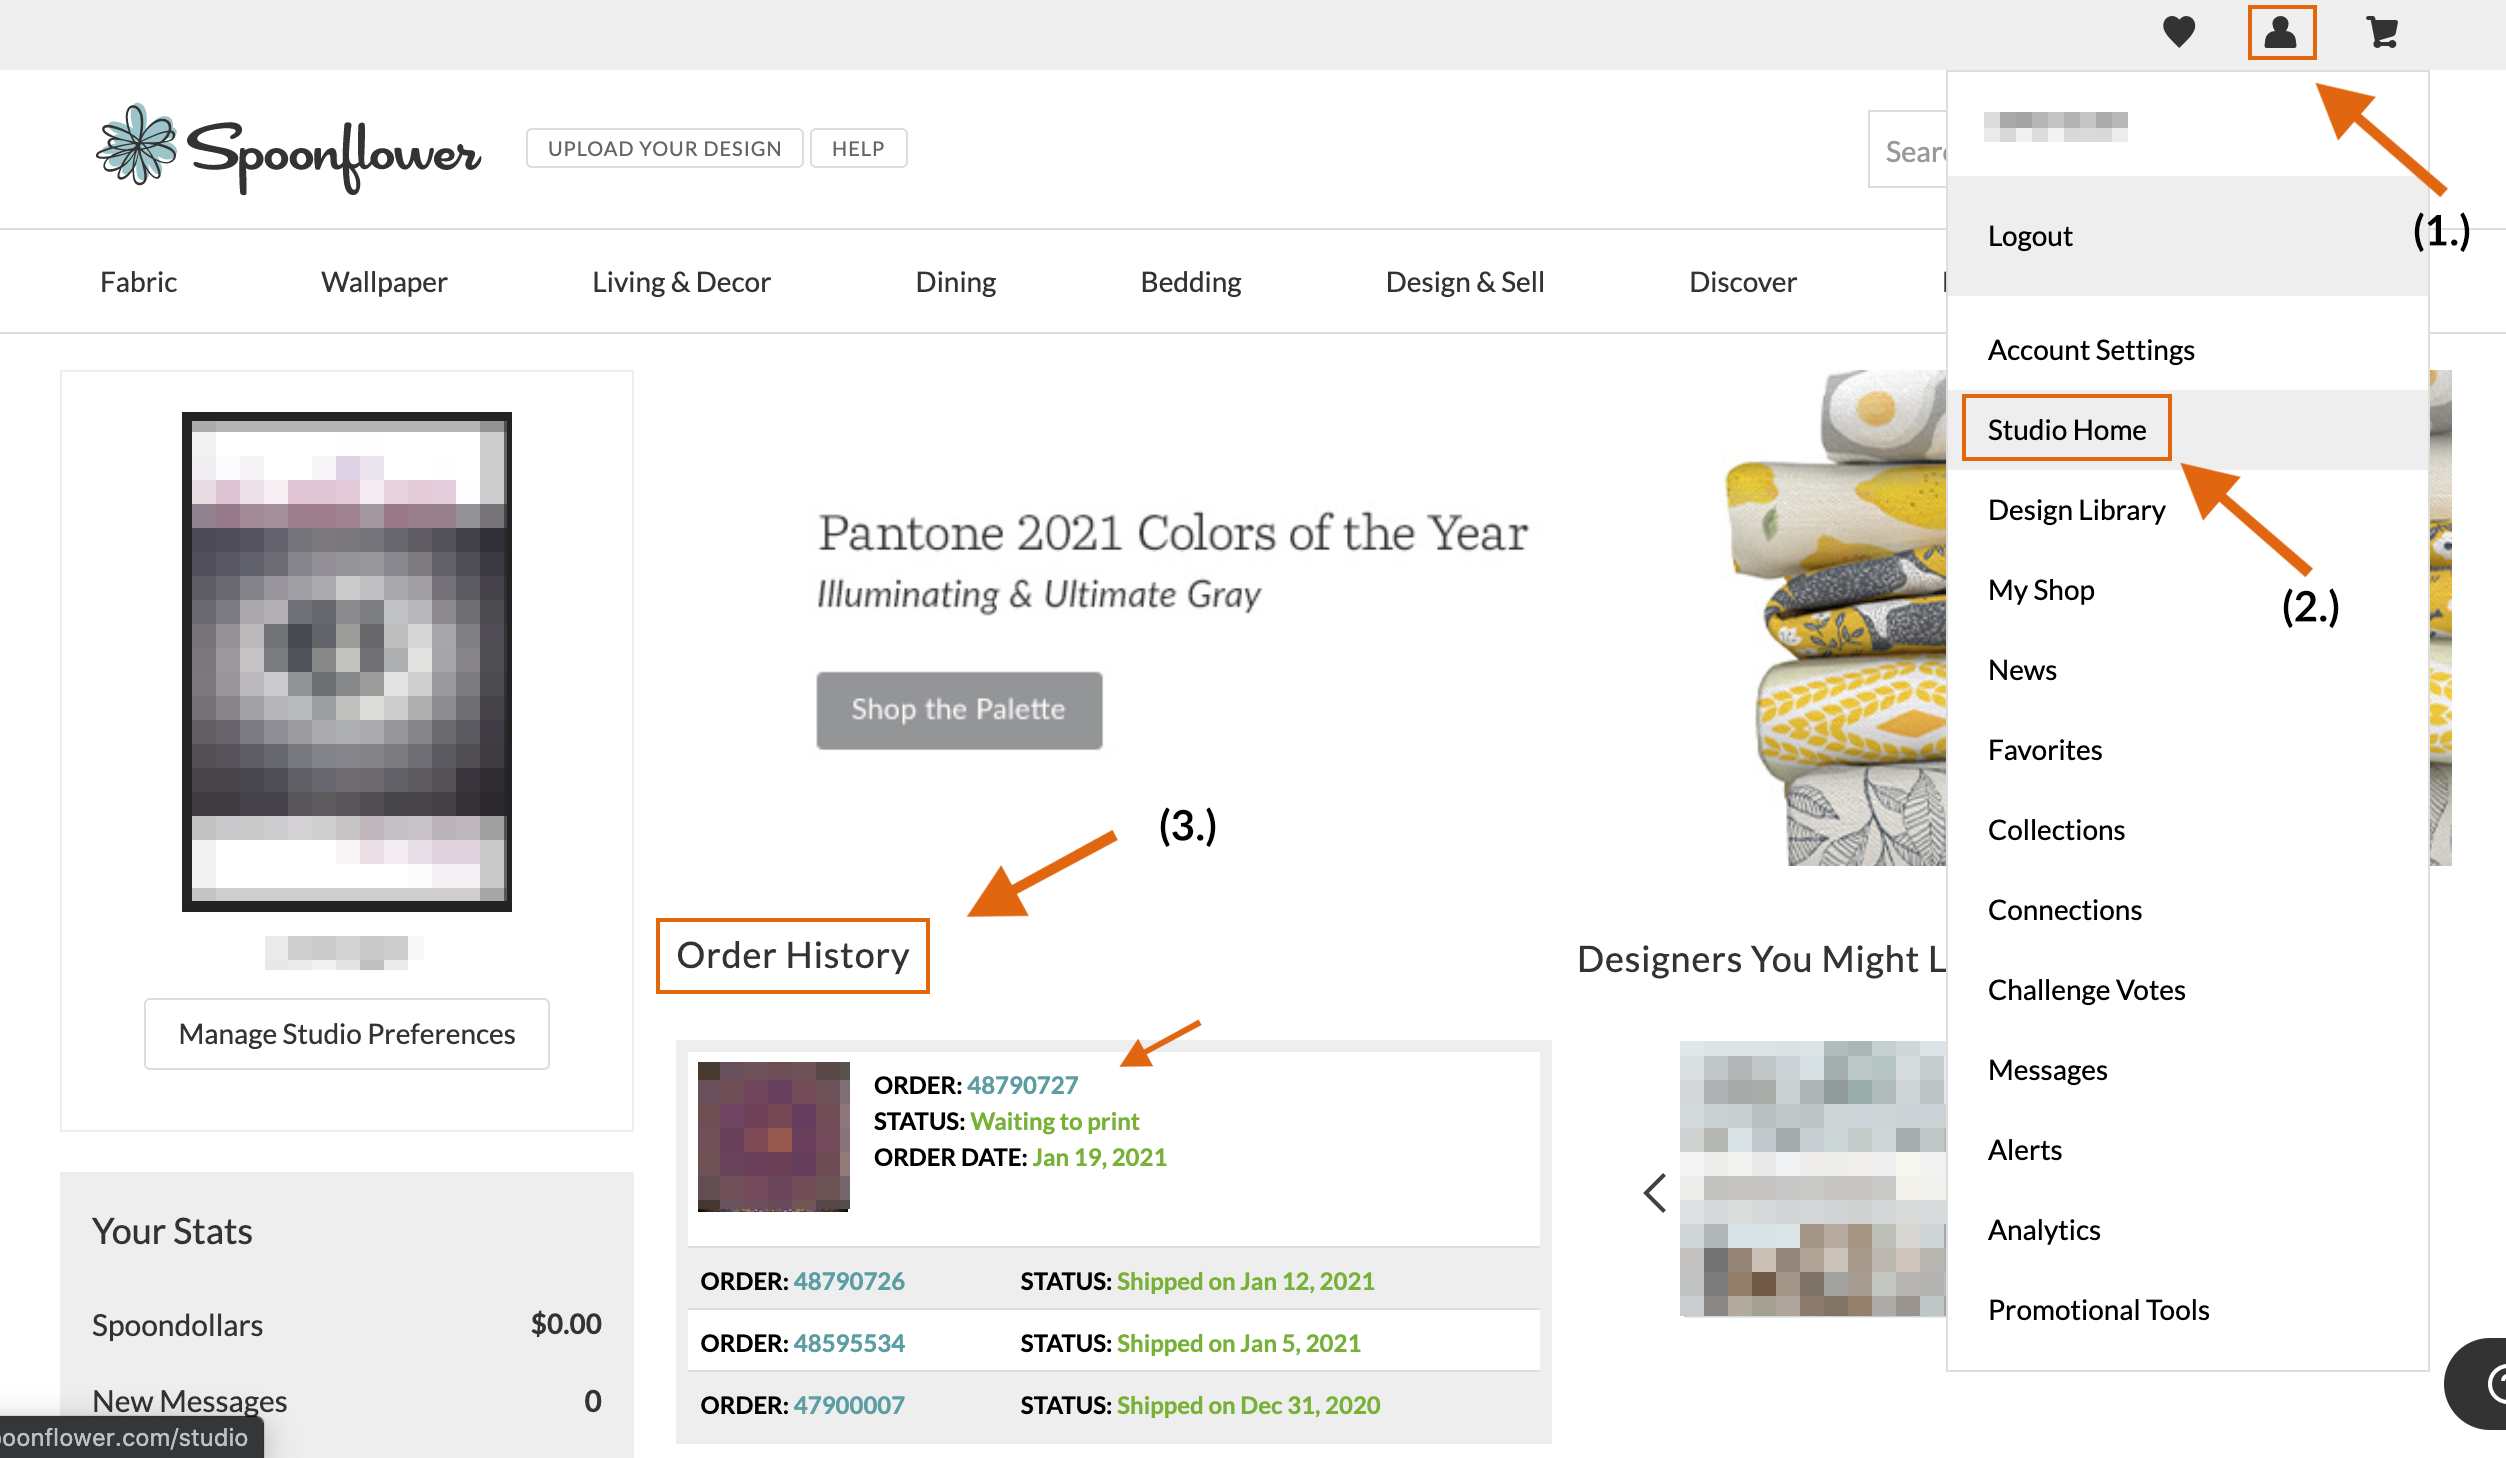Go to previous designer with left chevron
Image resolution: width=2506 pixels, height=1458 pixels.
click(x=1655, y=1192)
